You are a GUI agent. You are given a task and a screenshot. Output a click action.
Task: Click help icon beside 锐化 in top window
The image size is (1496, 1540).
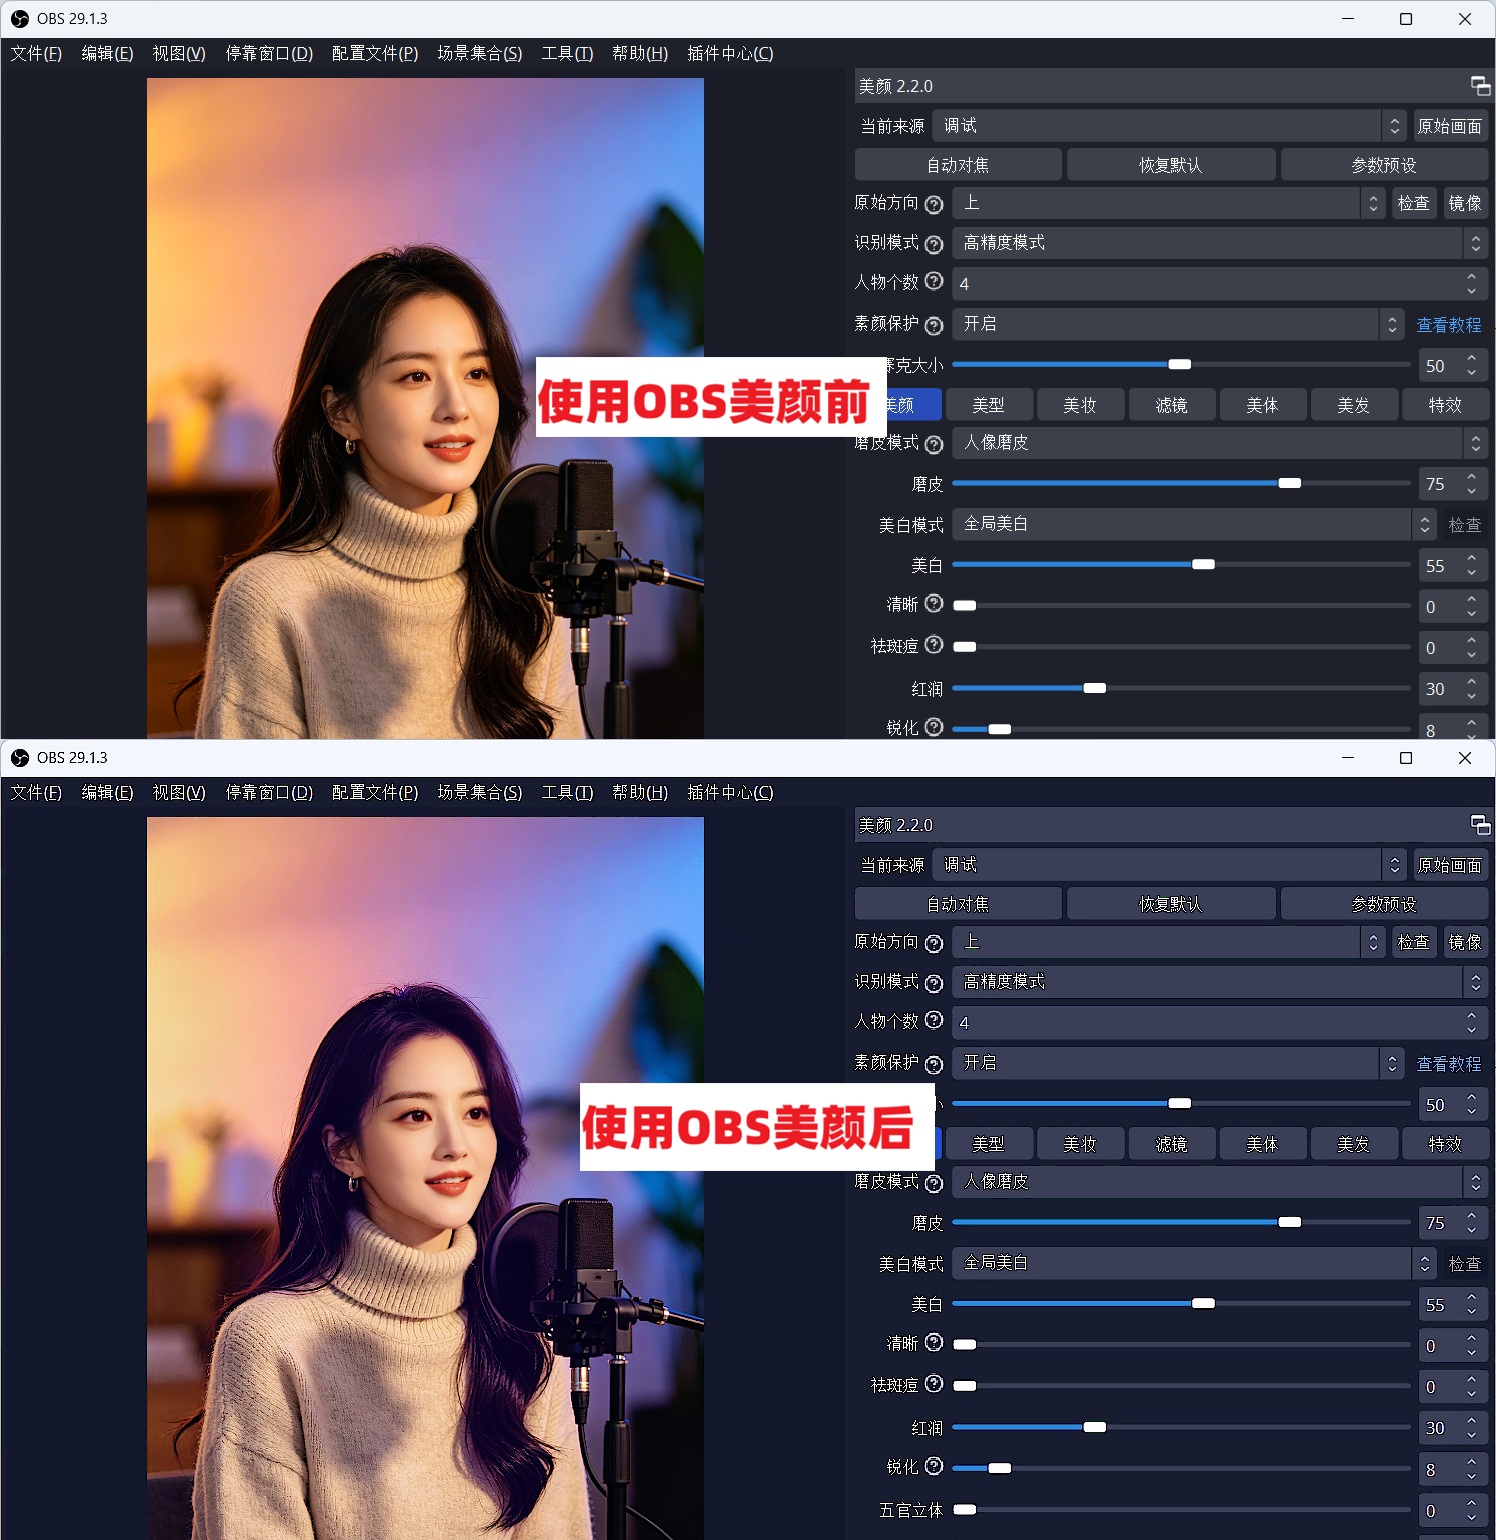(x=934, y=727)
